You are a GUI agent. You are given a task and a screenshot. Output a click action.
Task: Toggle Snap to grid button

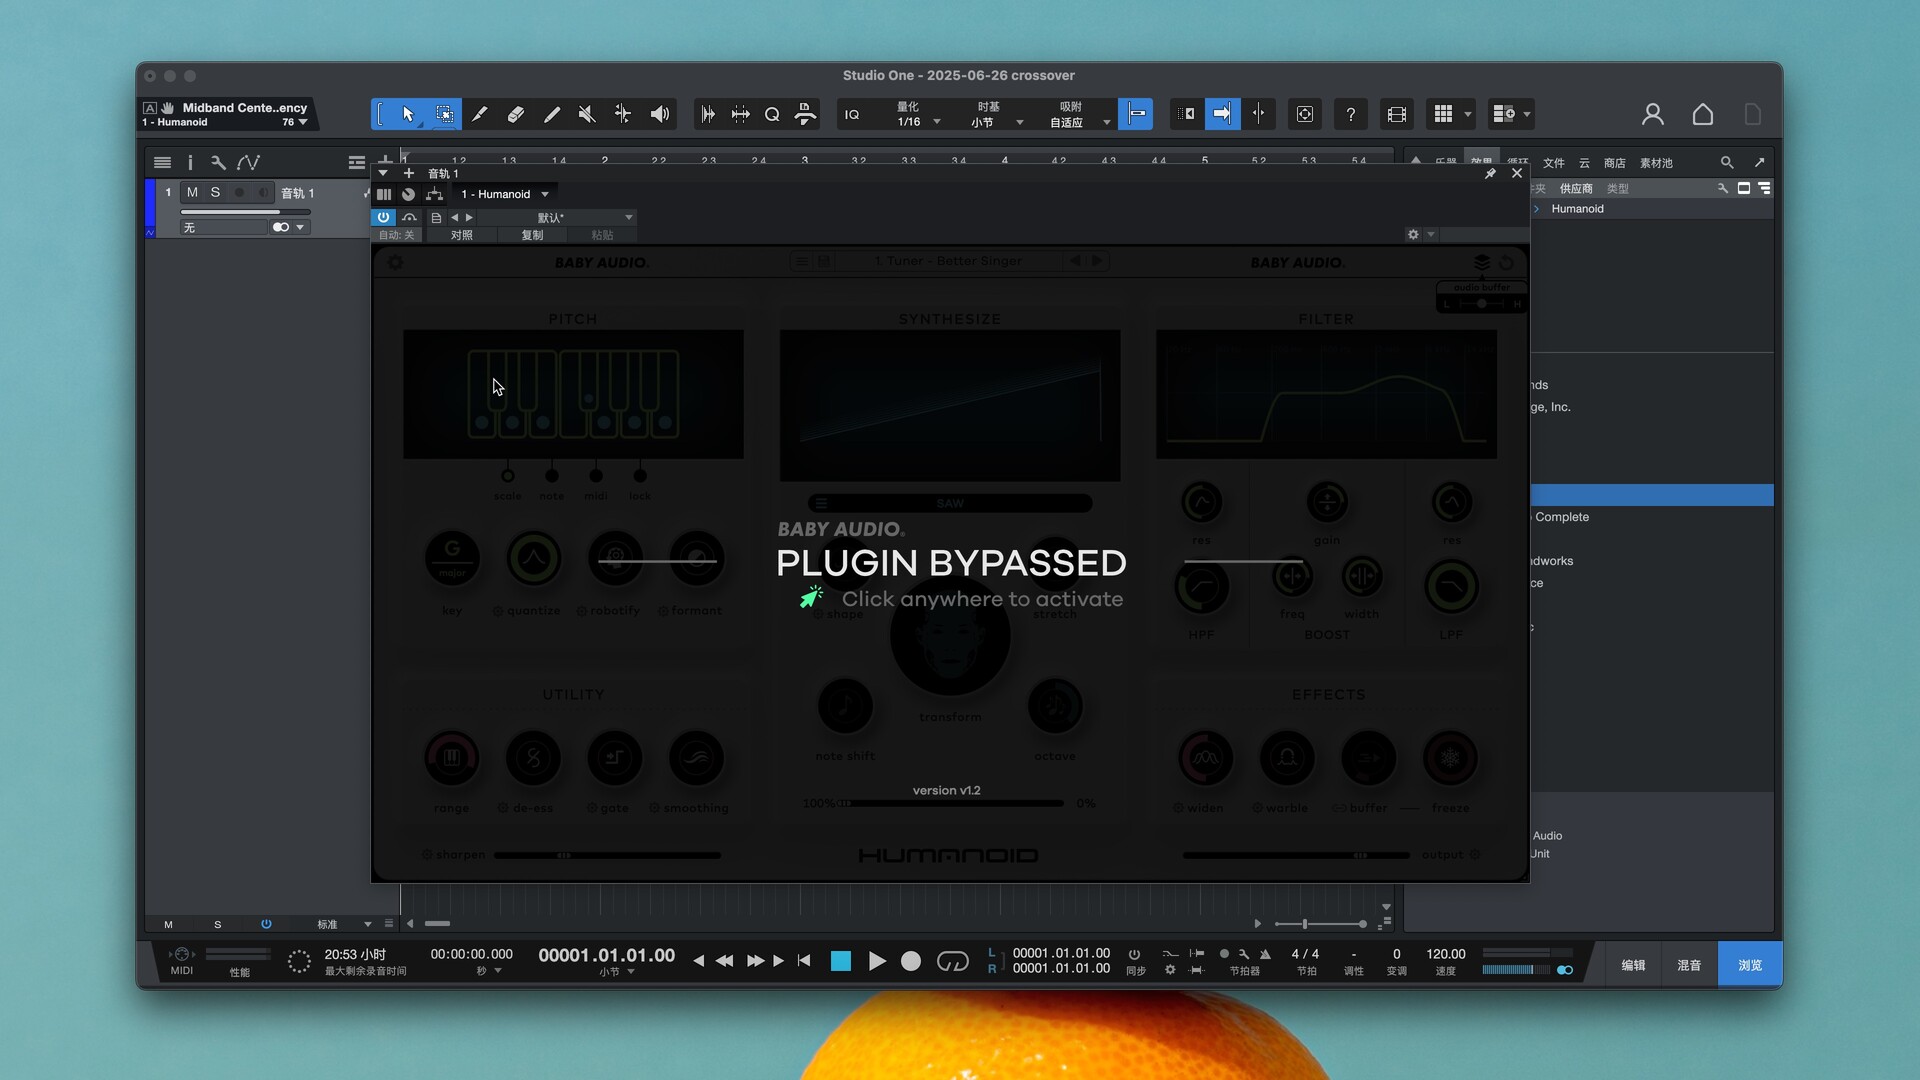[1137, 114]
